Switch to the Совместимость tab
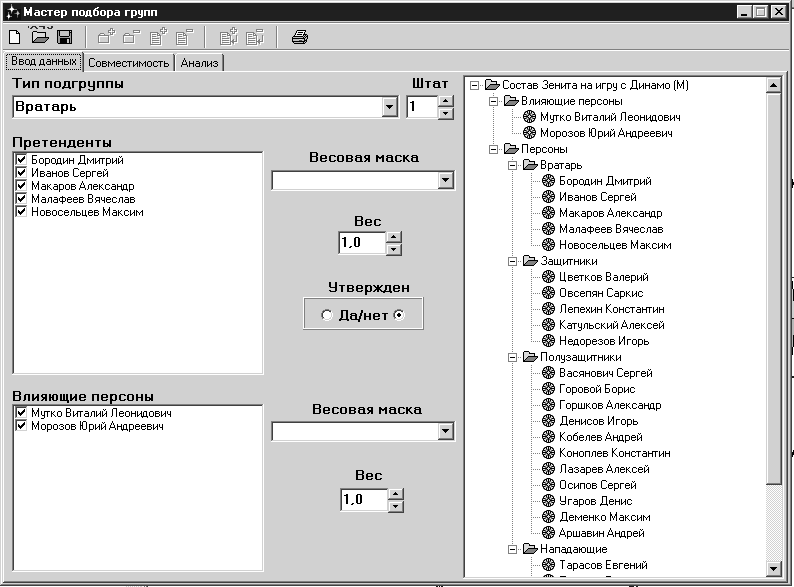794x587 pixels. [129, 63]
